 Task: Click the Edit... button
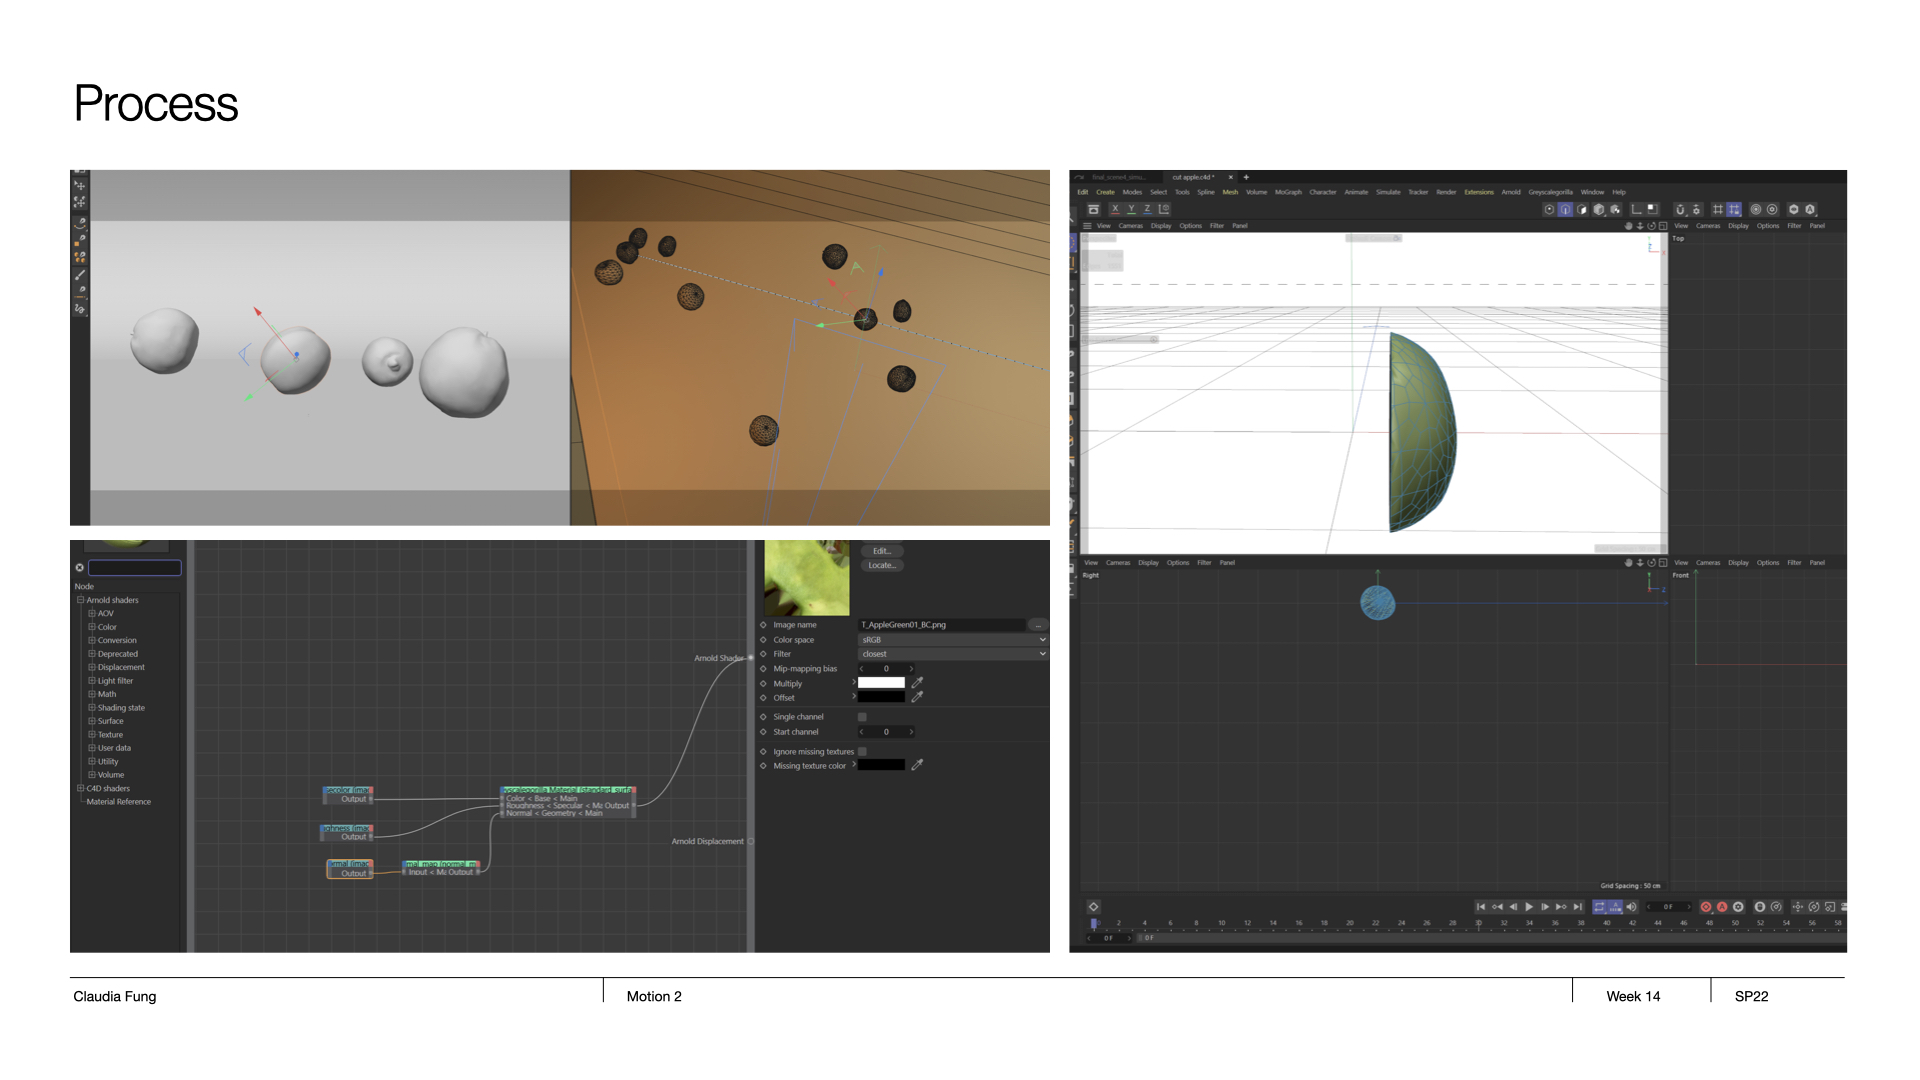click(881, 551)
